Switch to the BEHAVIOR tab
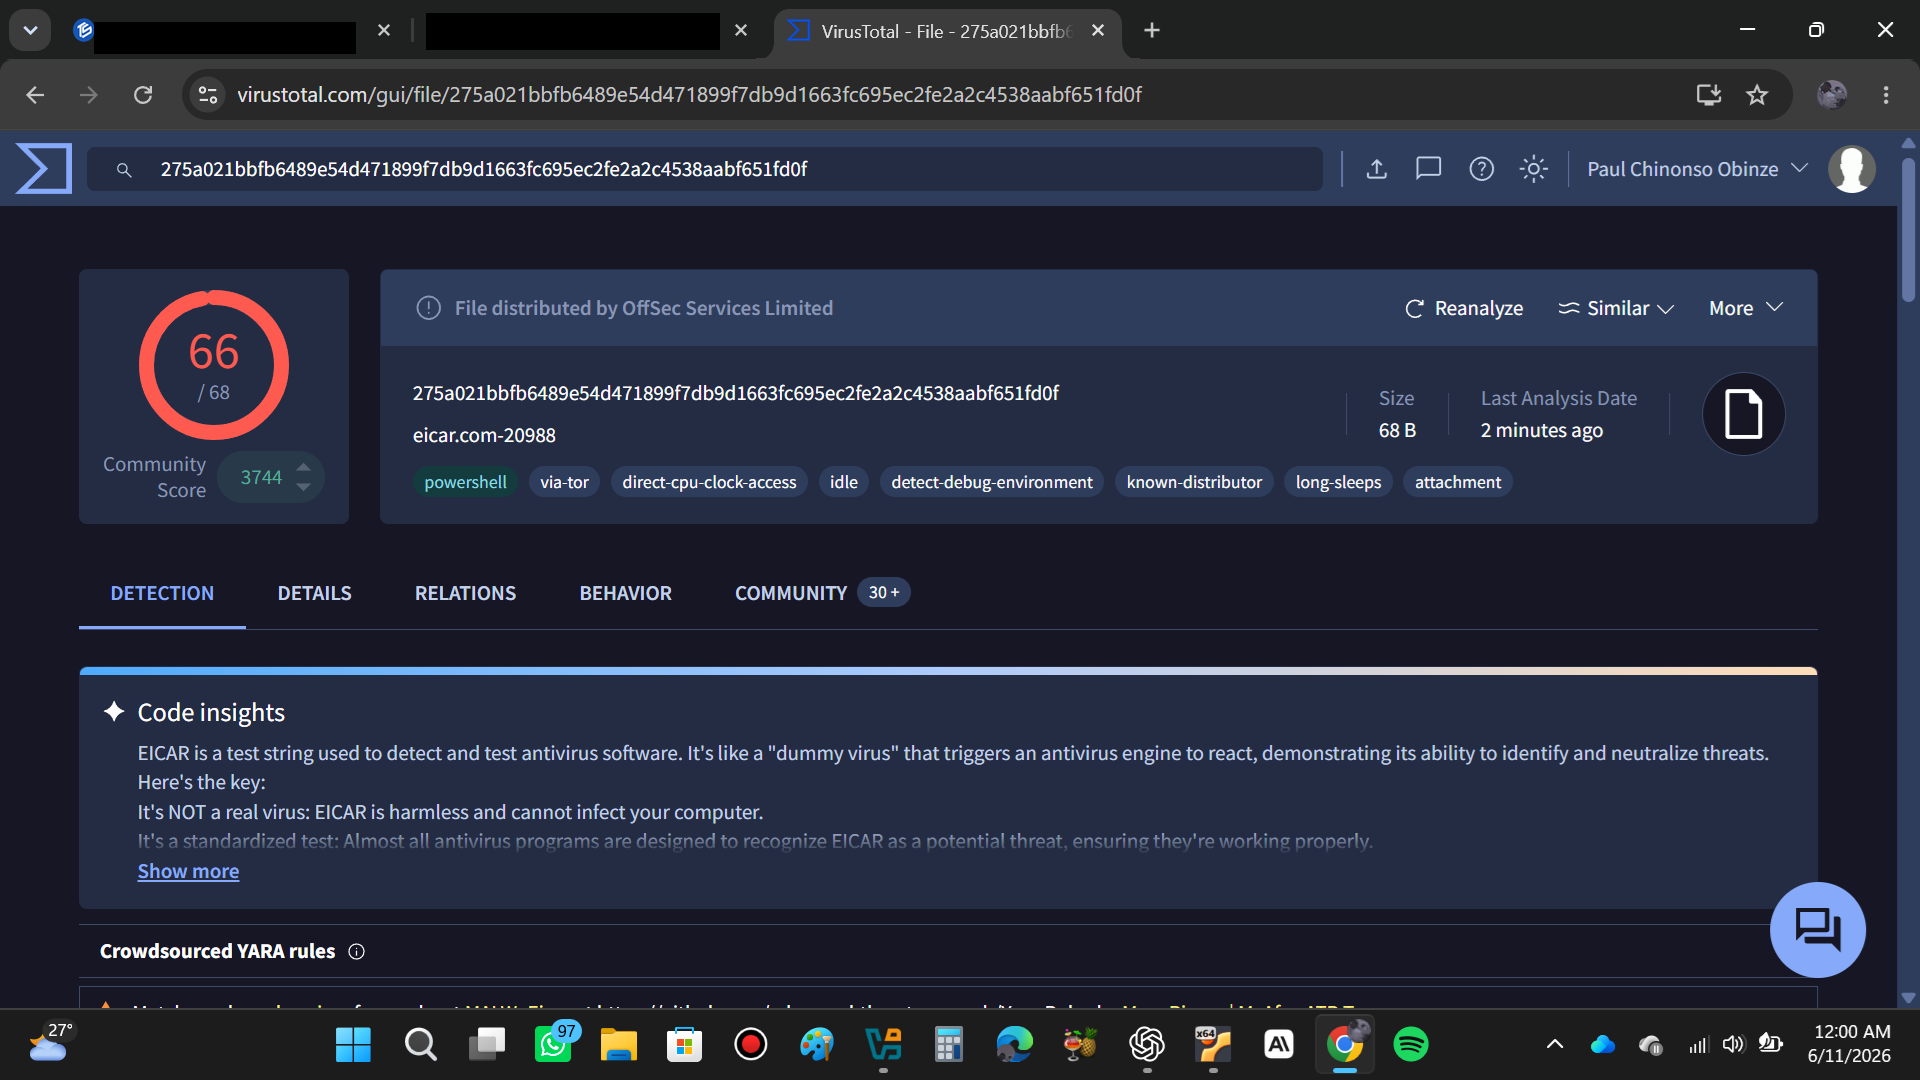The height and width of the screenshot is (1080, 1920). 625,593
